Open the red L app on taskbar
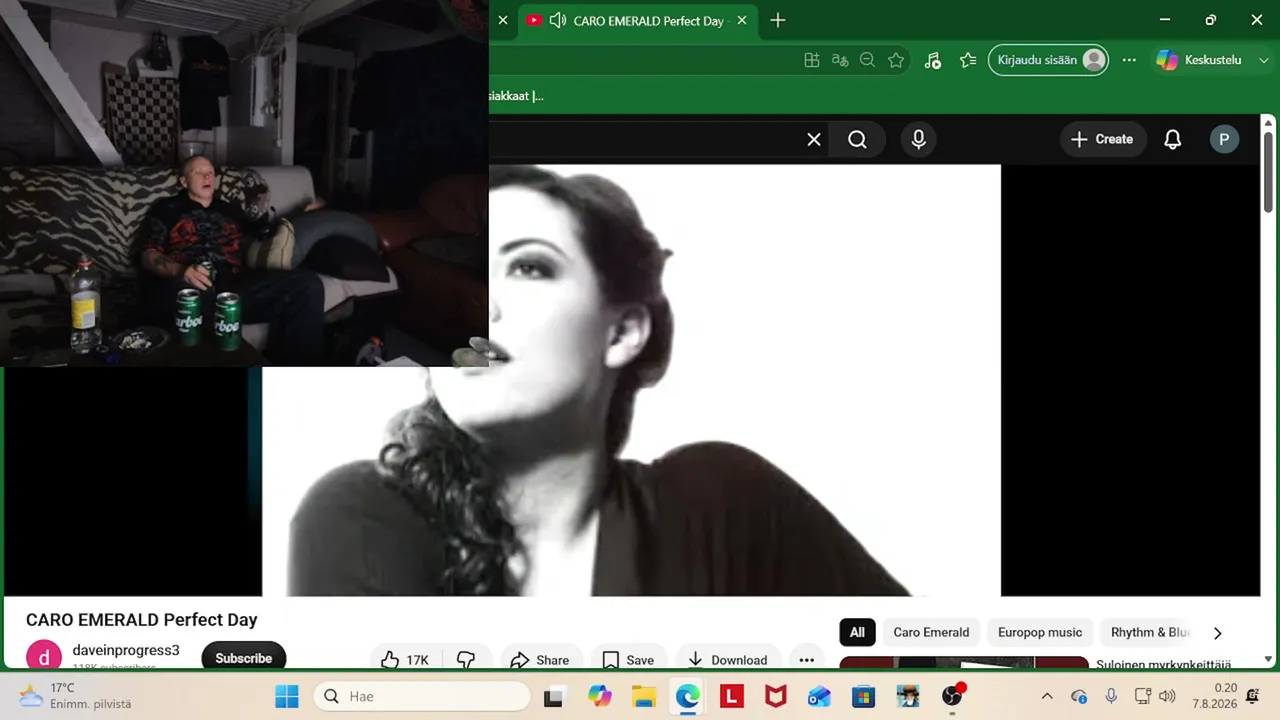The image size is (1280, 720). coord(732,696)
